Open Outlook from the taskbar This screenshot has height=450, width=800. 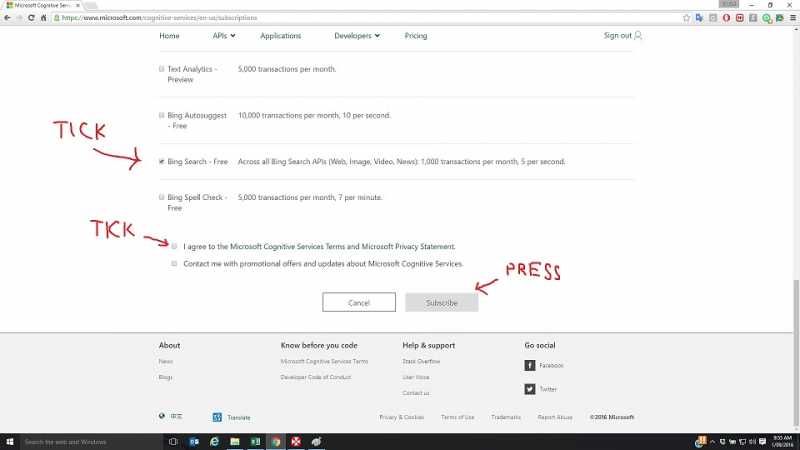click(x=194, y=442)
